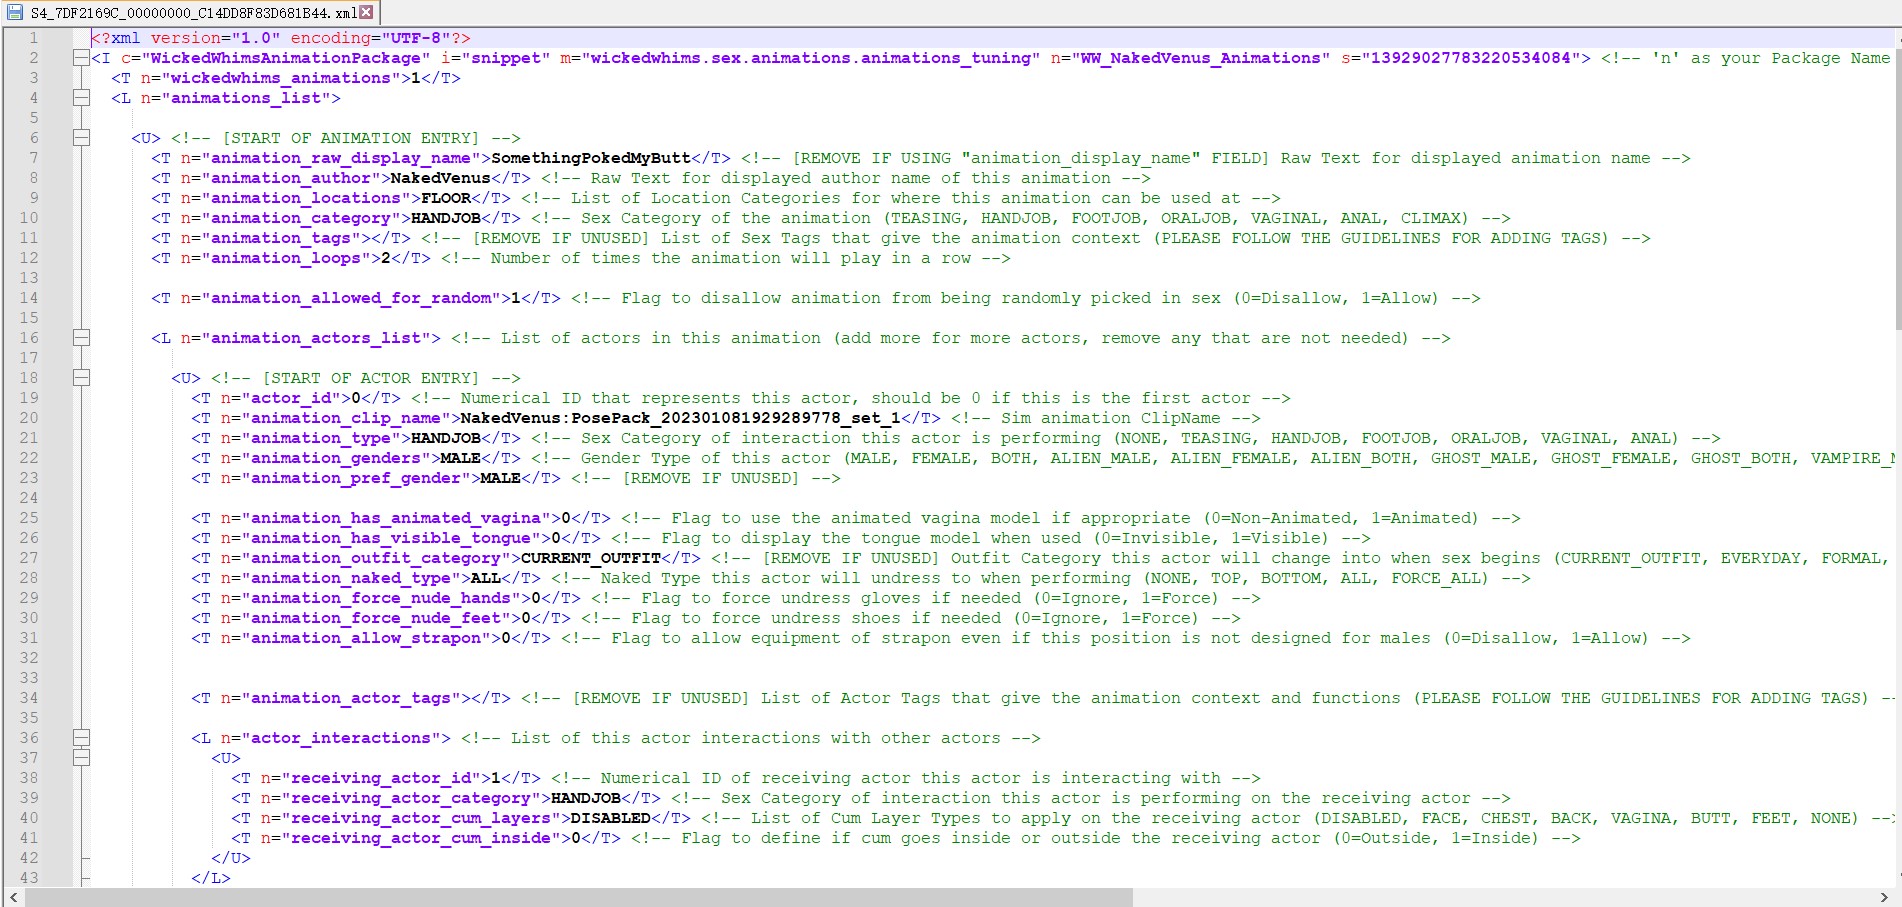Click line number 12 in the margin
The image size is (1902, 907).
[x=29, y=258]
